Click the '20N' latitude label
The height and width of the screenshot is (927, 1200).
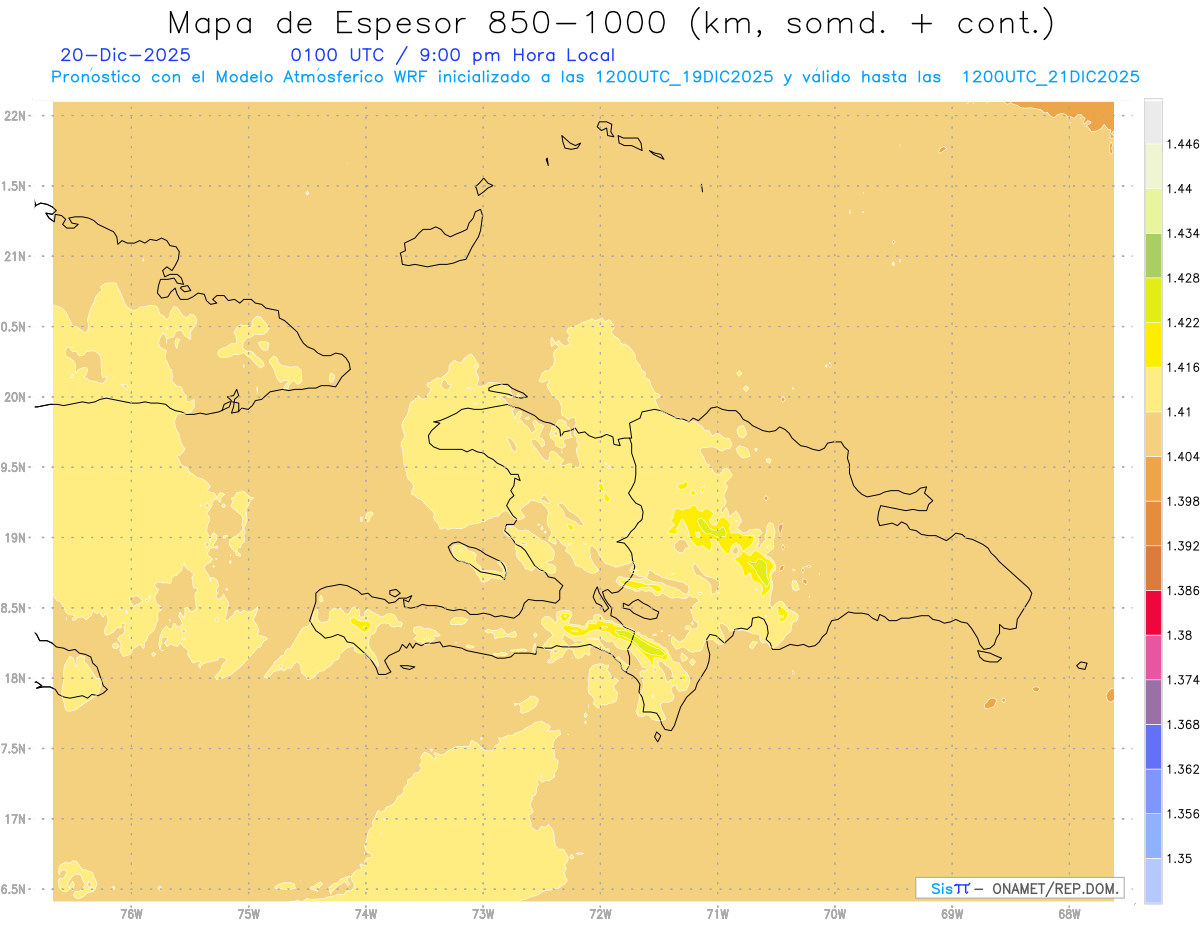15,397
